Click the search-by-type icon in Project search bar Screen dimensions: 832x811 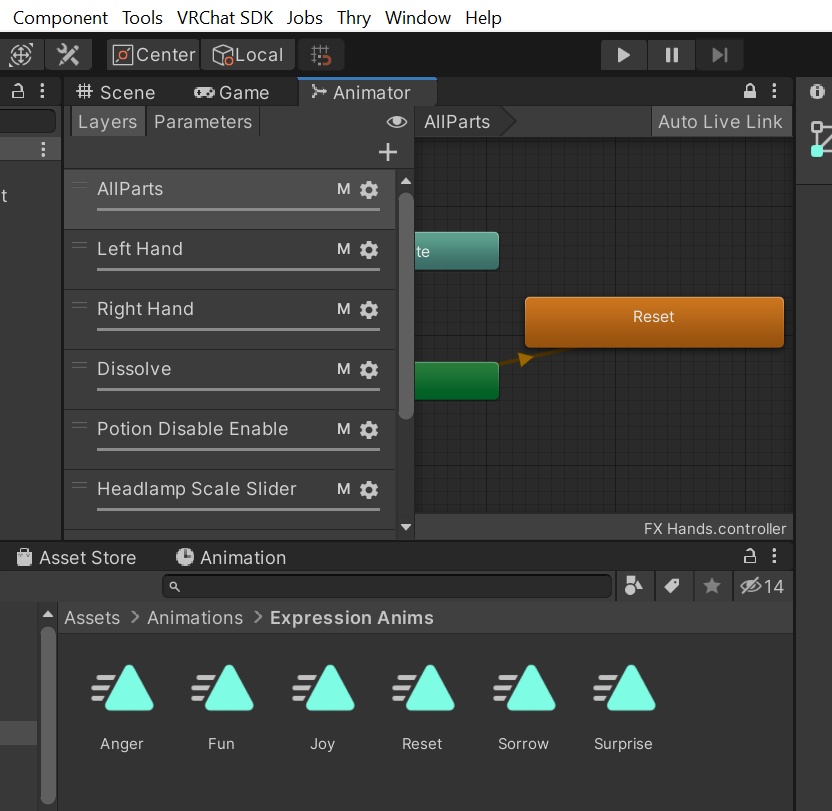[x=634, y=586]
